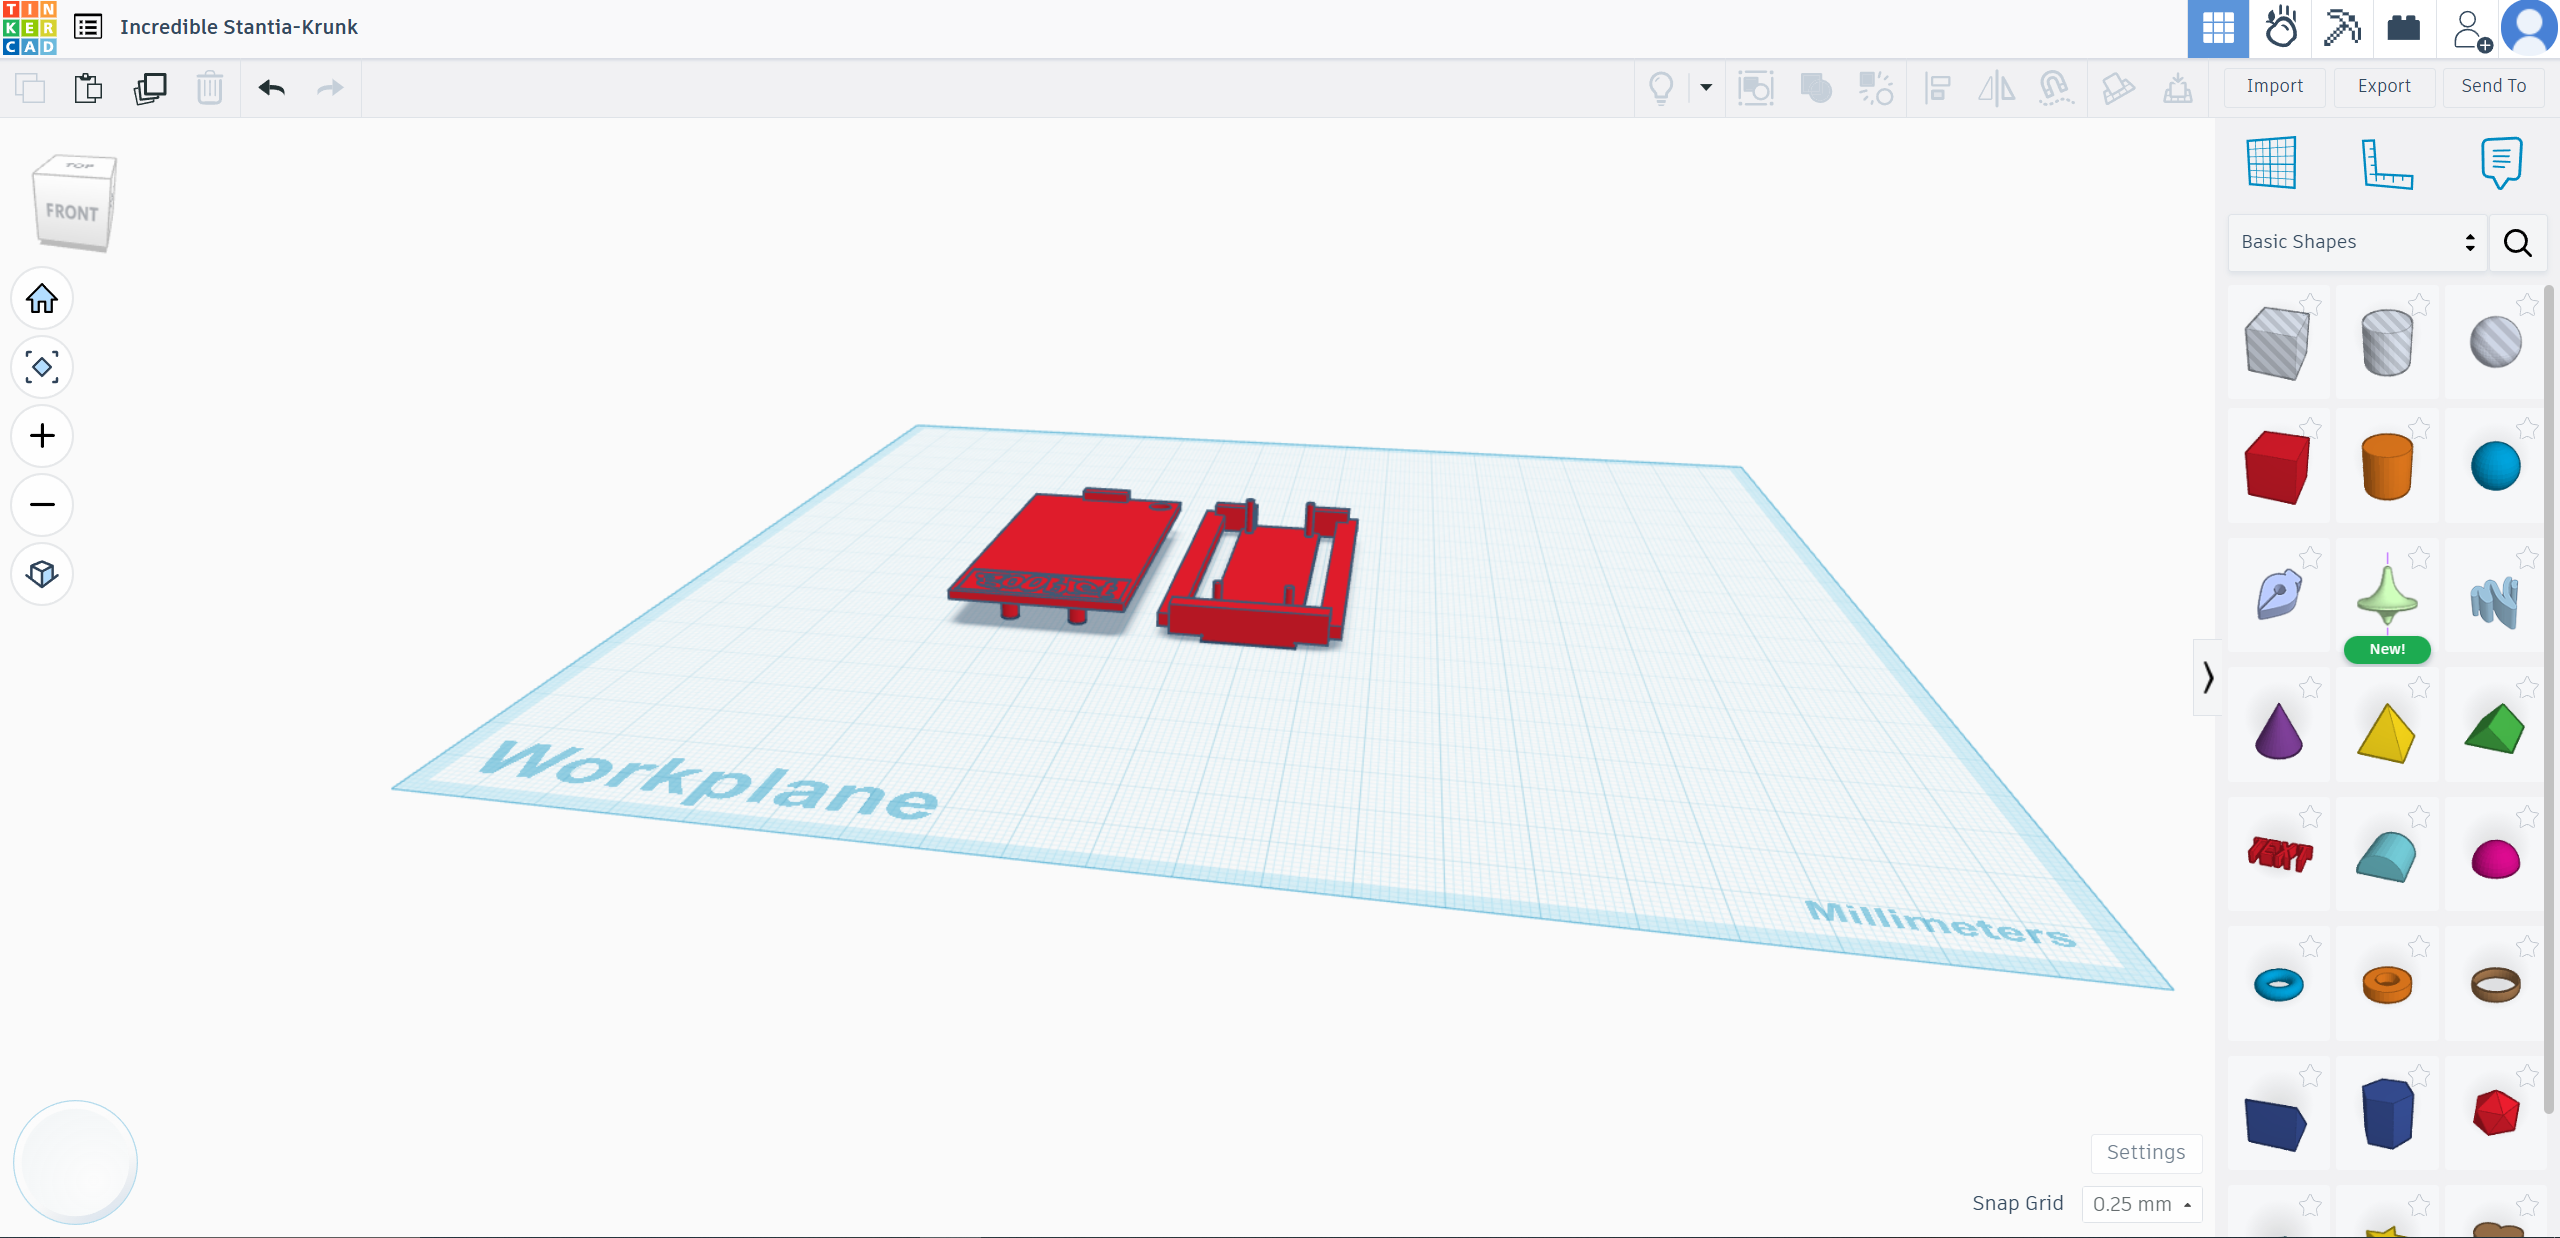The height and width of the screenshot is (1238, 2560).
Task: Open the Notes tool
Action: coord(2501,163)
